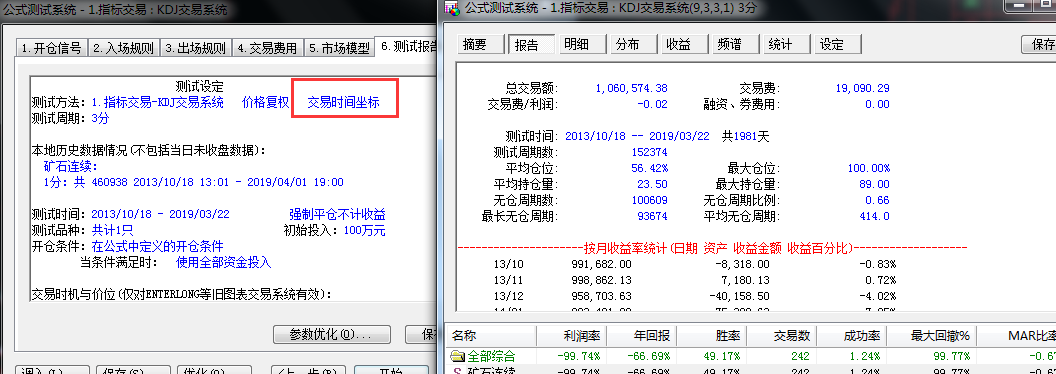Click the 在公式中定义的开仓条件 link
This screenshot has width=1056, height=374.
pos(157,247)
